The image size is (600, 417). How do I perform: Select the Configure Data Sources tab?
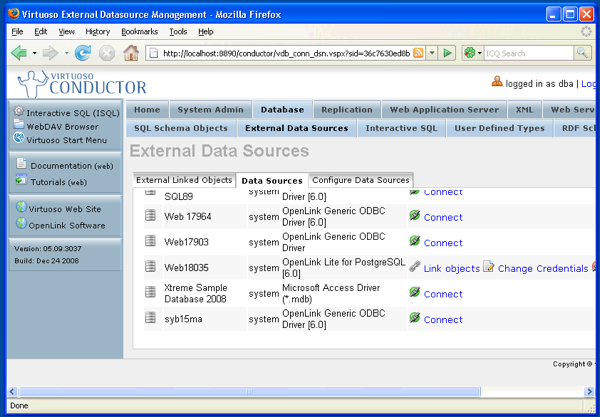click(361, 180)
